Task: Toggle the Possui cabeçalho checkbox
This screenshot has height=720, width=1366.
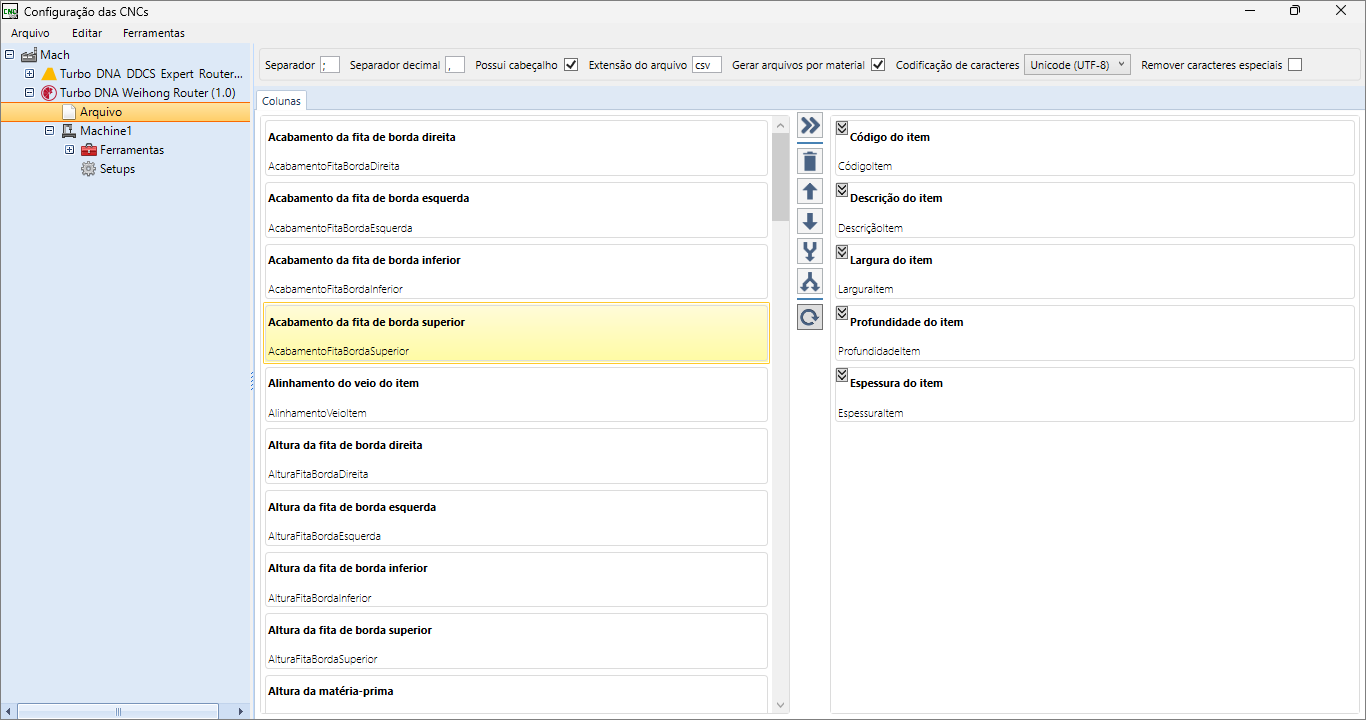Action: tap(571, 65)
